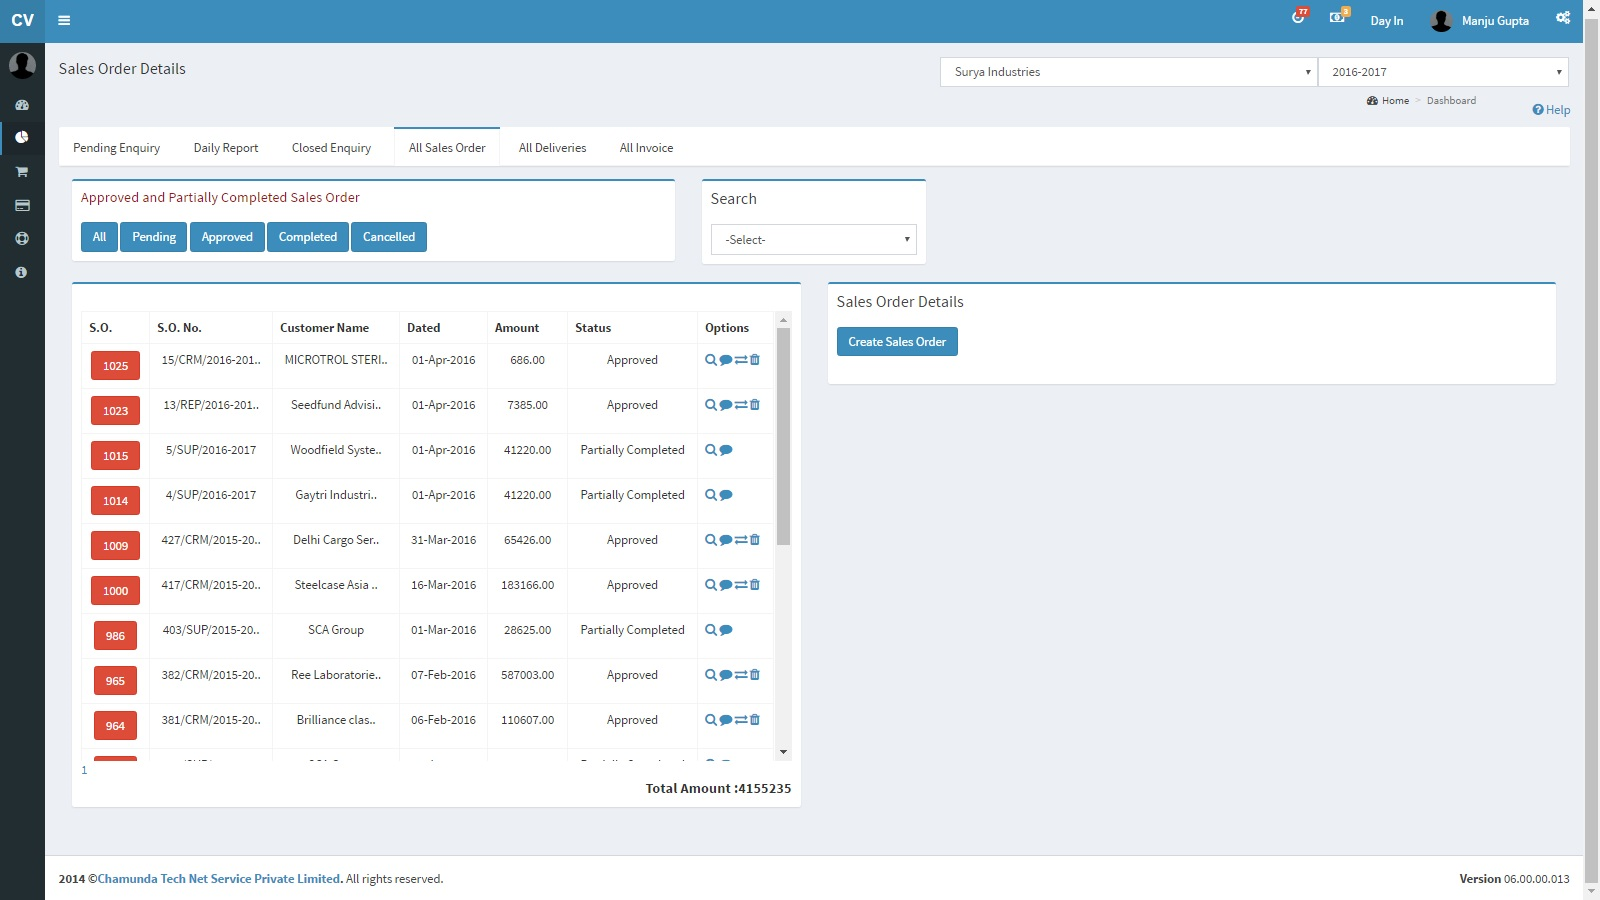Viewport: 1600px width, 900px height.
Task: Open red order button 1015
Action: click(x=115, y=456)
